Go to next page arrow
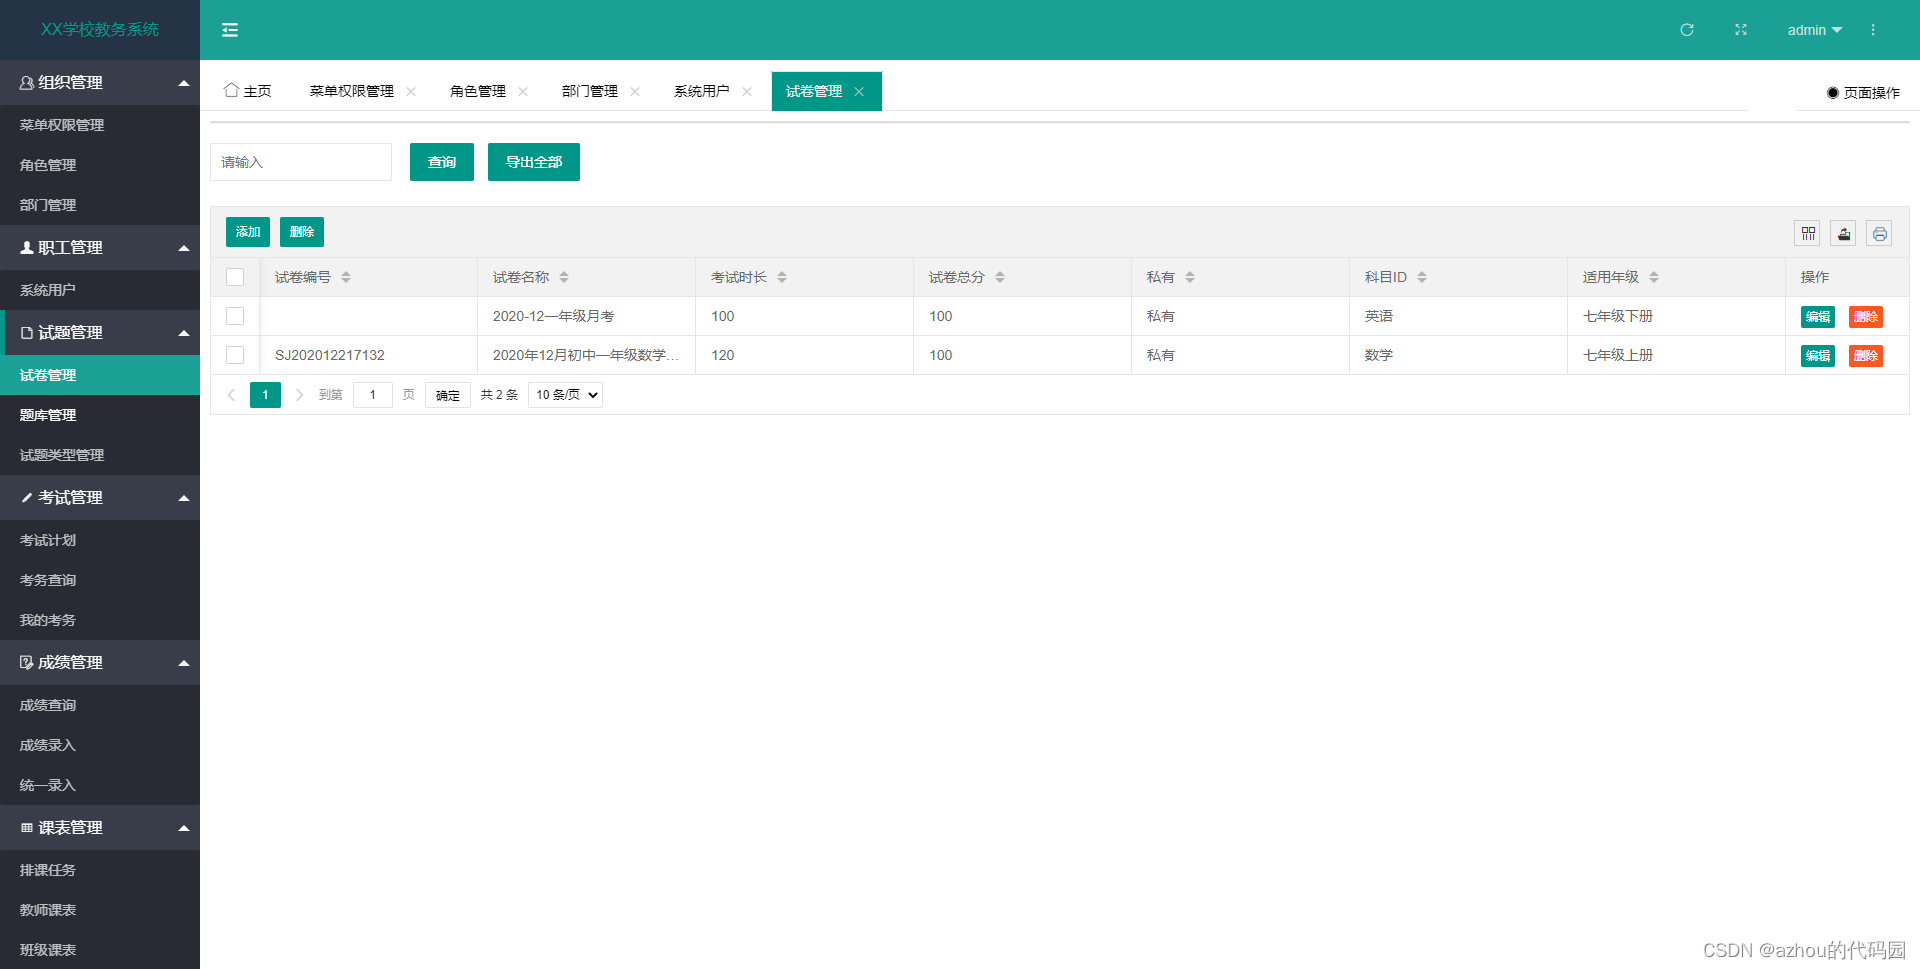1920x969 pixels. pos(299,395)
